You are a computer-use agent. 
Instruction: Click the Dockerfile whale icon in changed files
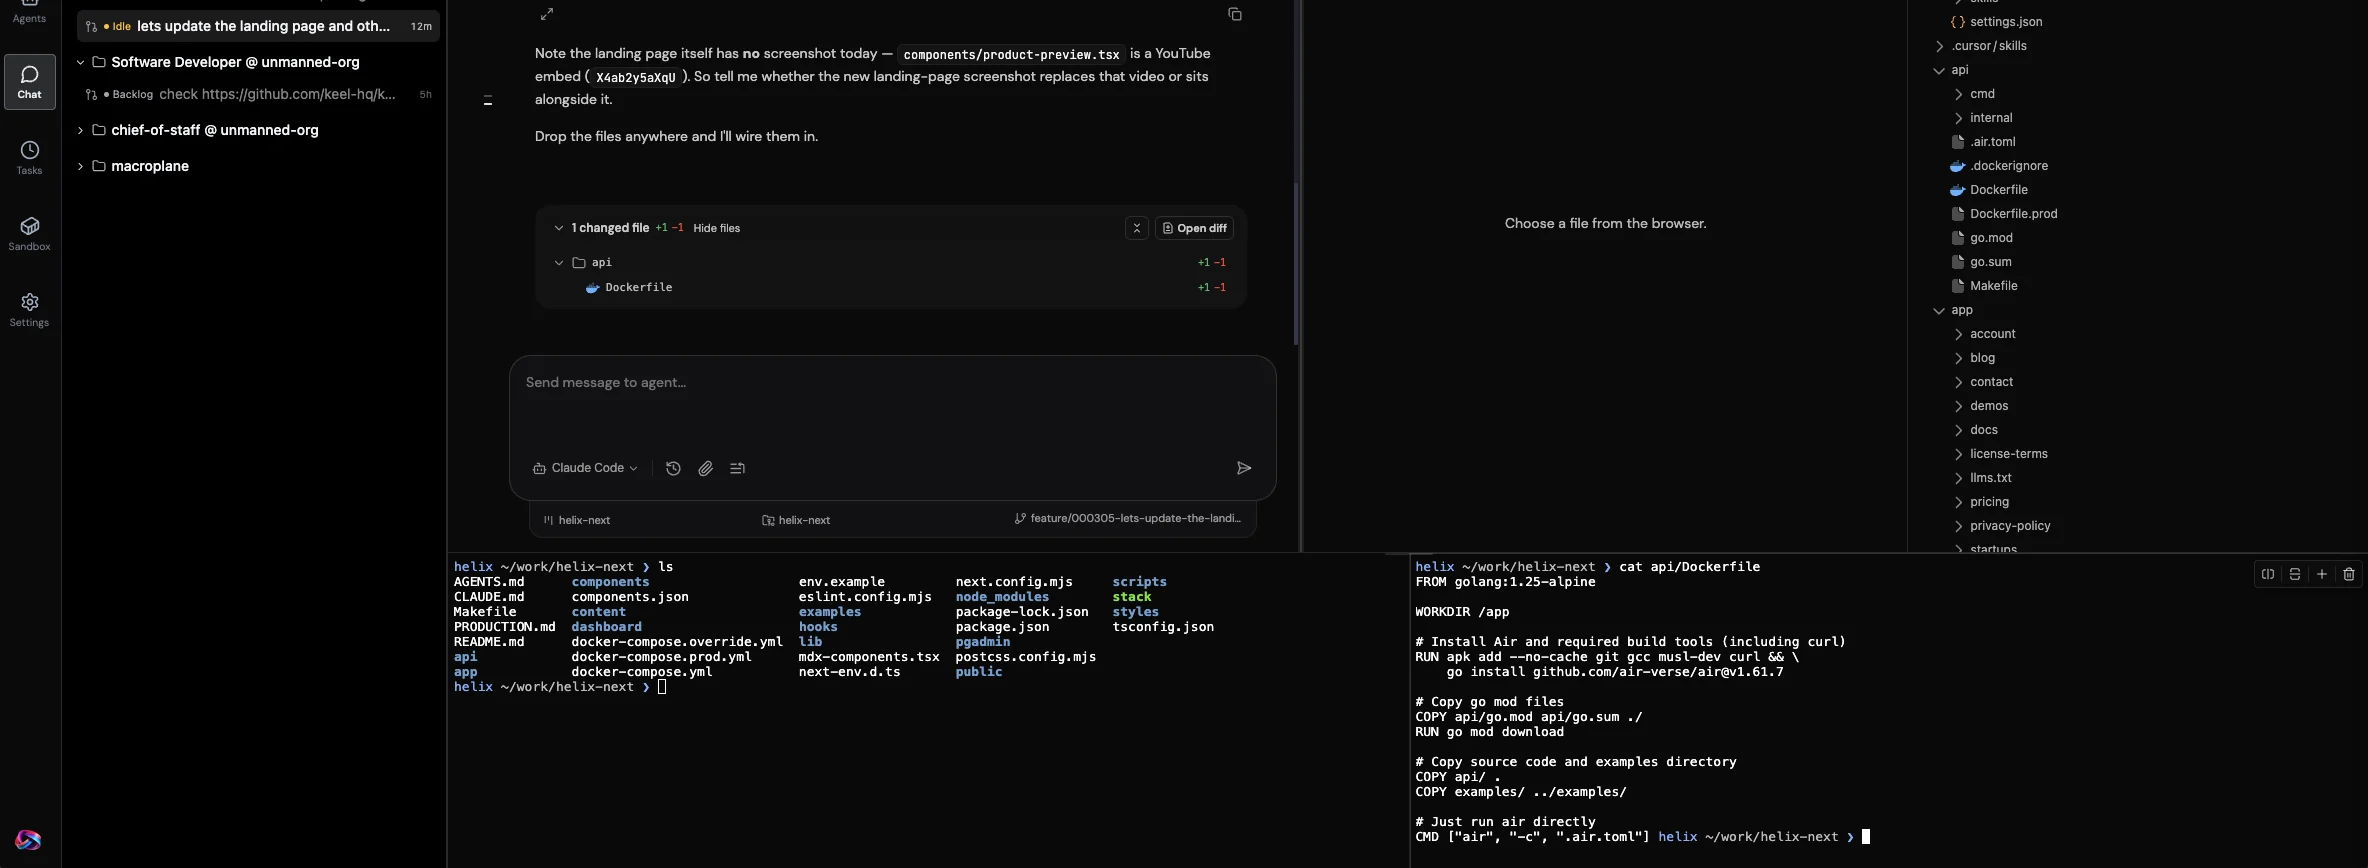coord(592,288)
